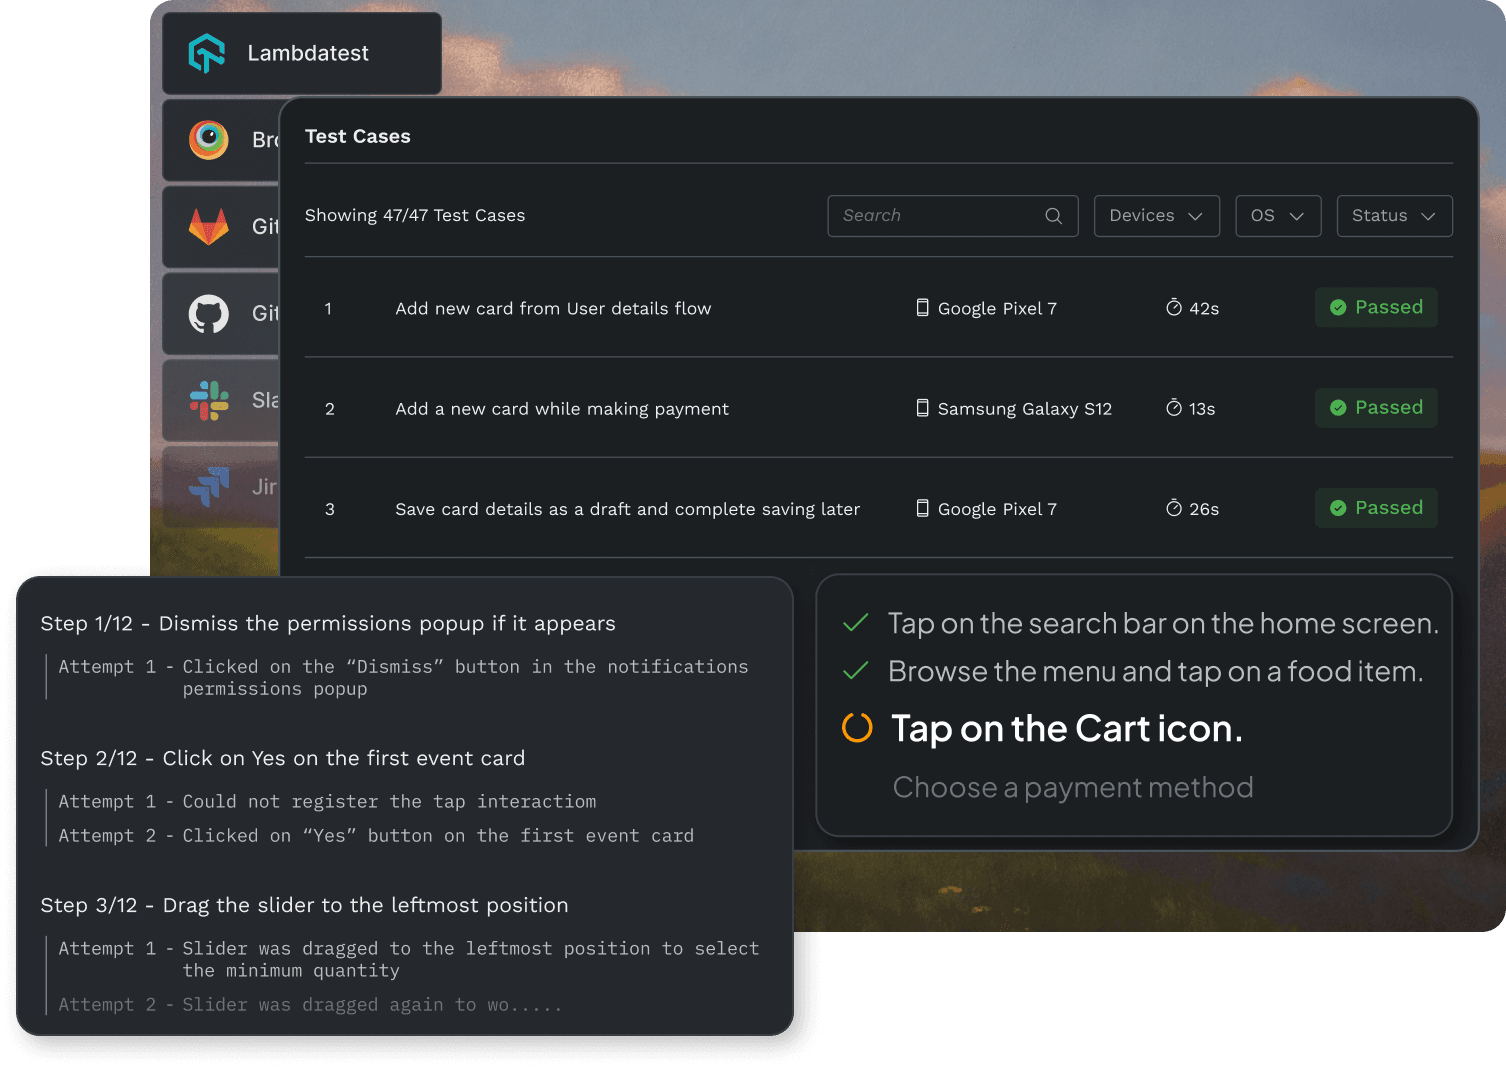
Task: Open 'Save card details as a draft' test case
Action: click(x=627, y=509)
